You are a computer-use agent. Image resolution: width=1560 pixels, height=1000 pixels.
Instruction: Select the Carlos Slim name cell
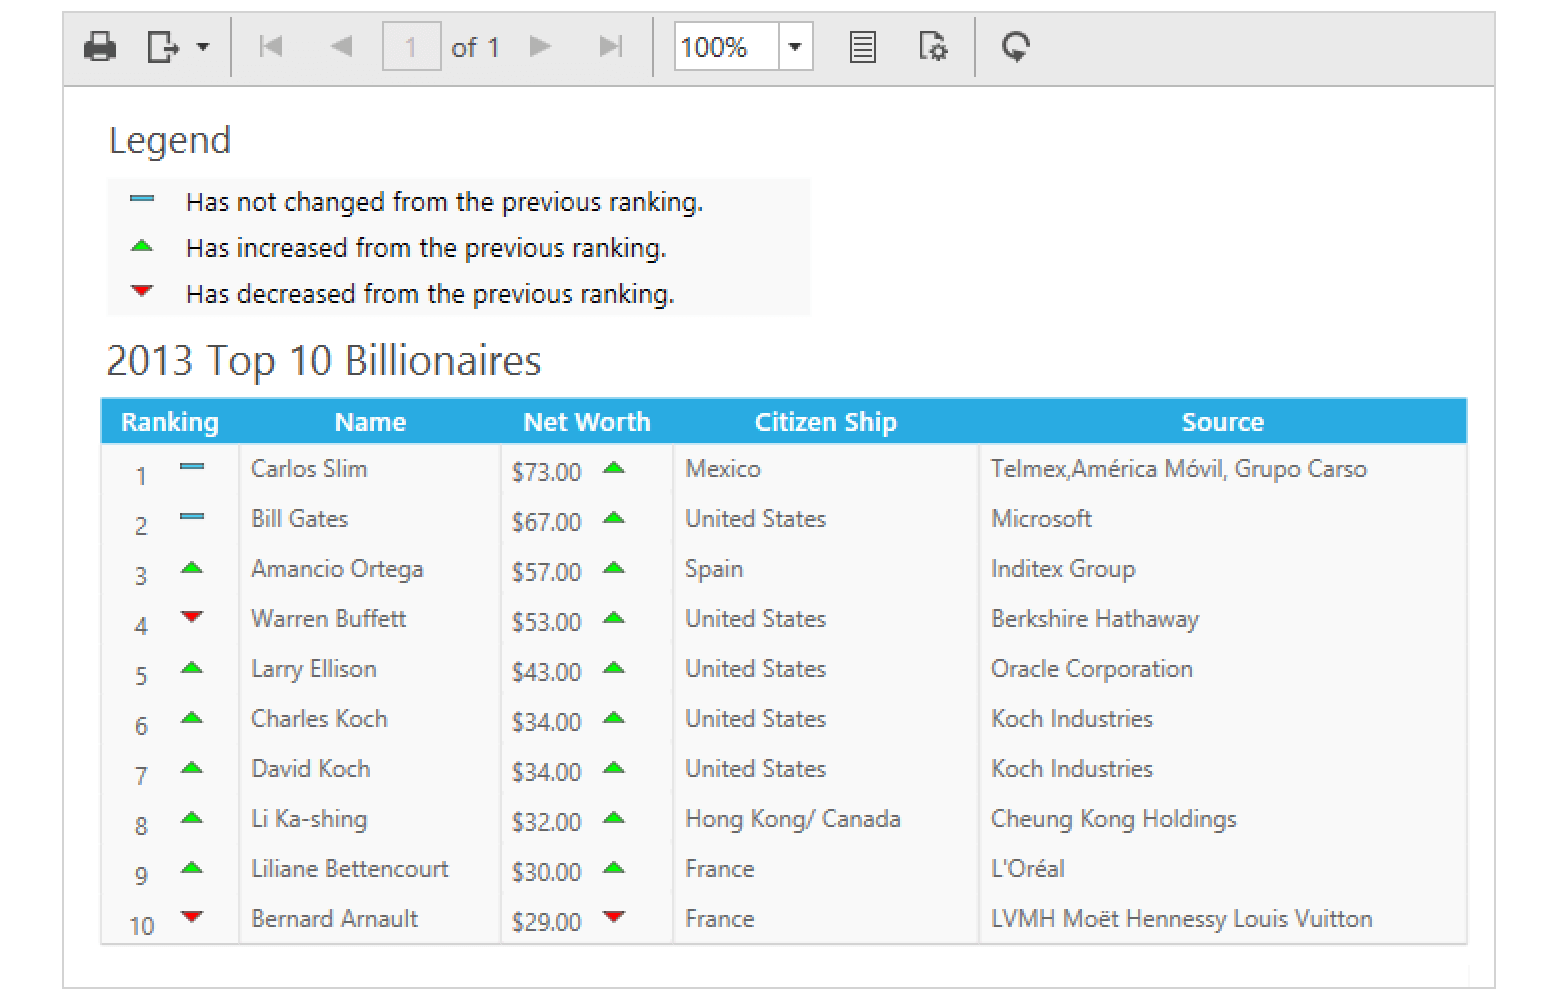pos(309,469)
